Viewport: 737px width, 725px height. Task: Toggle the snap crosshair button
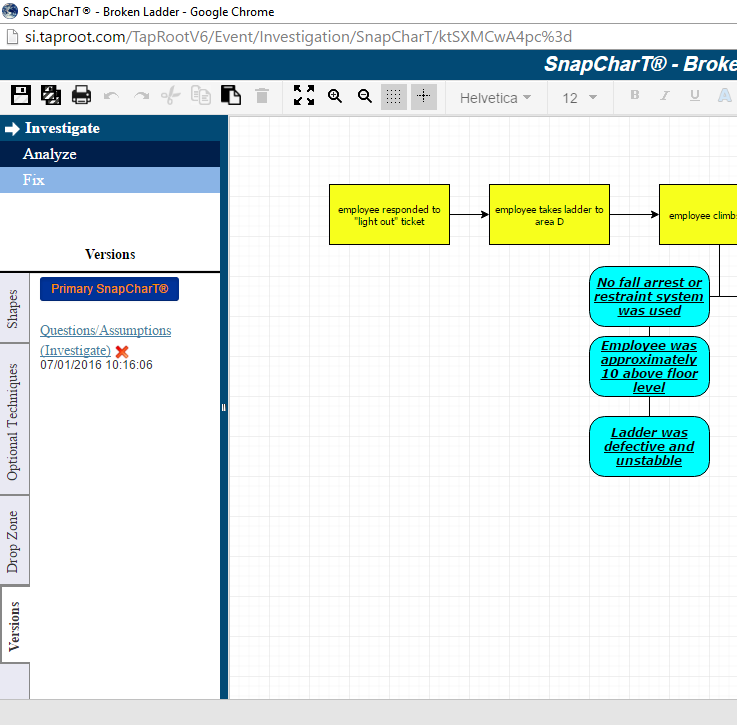[x=424, y=96]
